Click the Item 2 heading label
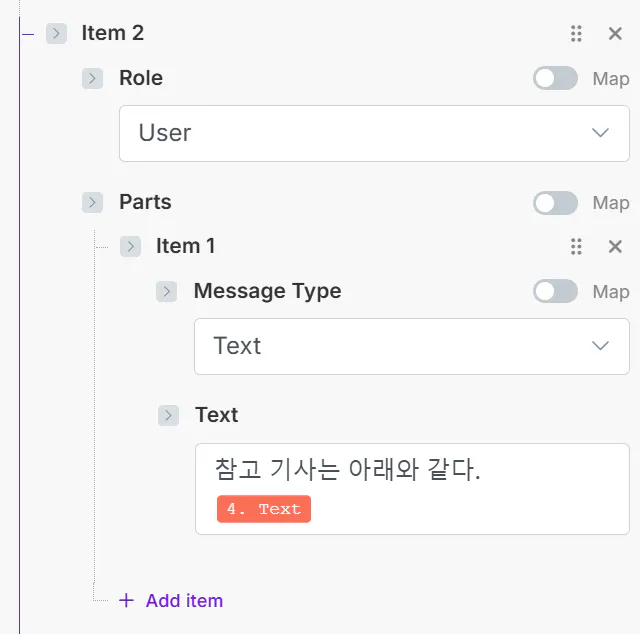Image resolution: width=640 pixels, height=634 pixels. (x=112, y=33)
